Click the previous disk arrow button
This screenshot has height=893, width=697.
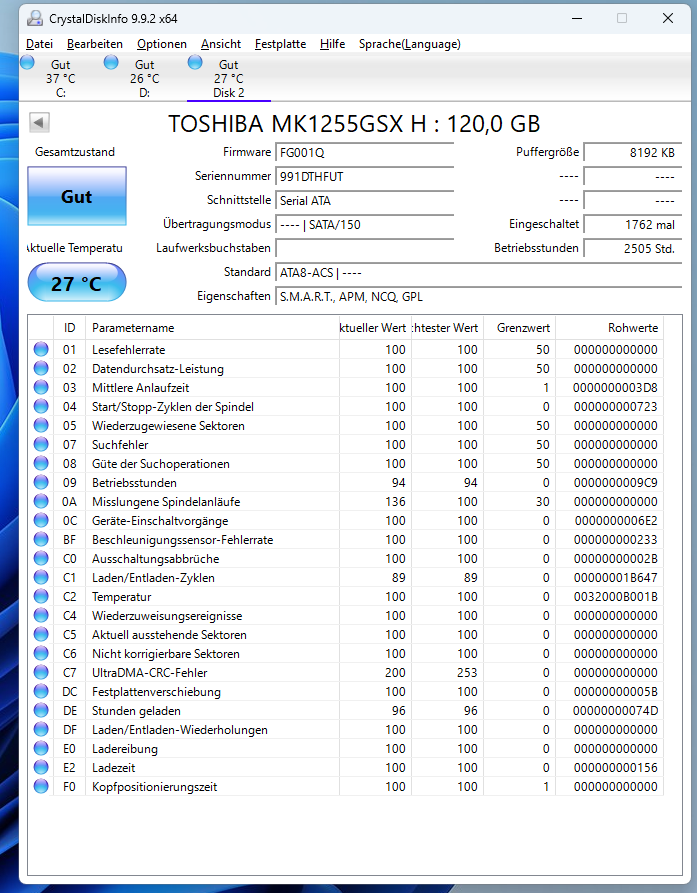pyautogui.click(x=39, y=122)
